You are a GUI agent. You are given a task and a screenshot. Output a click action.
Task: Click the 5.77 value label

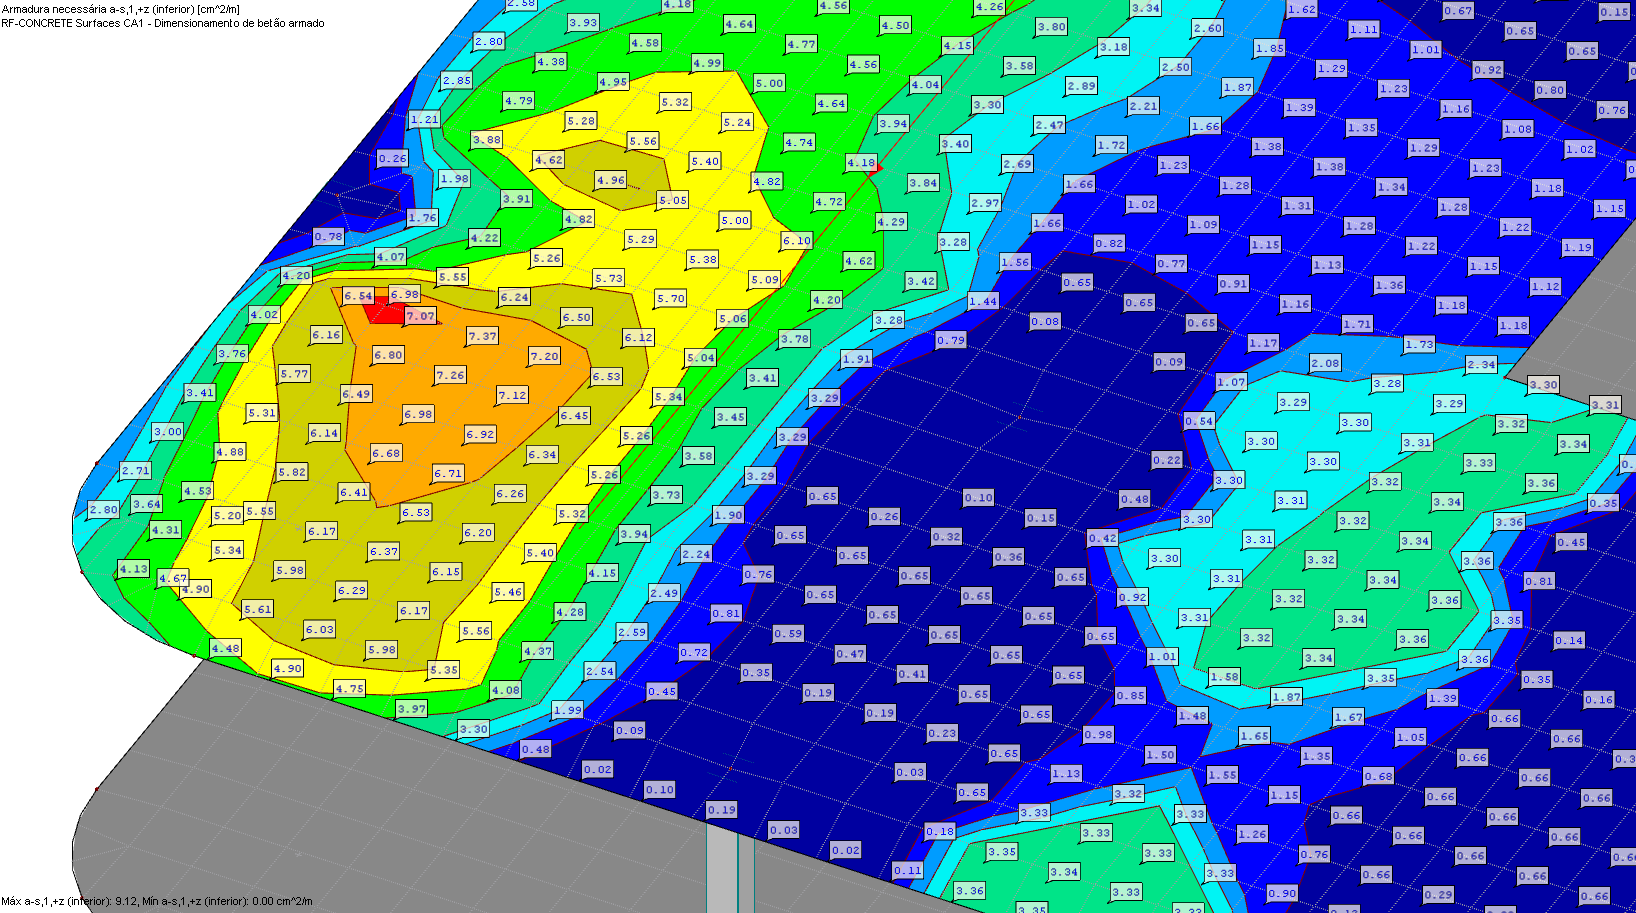(x=295, y=374)
